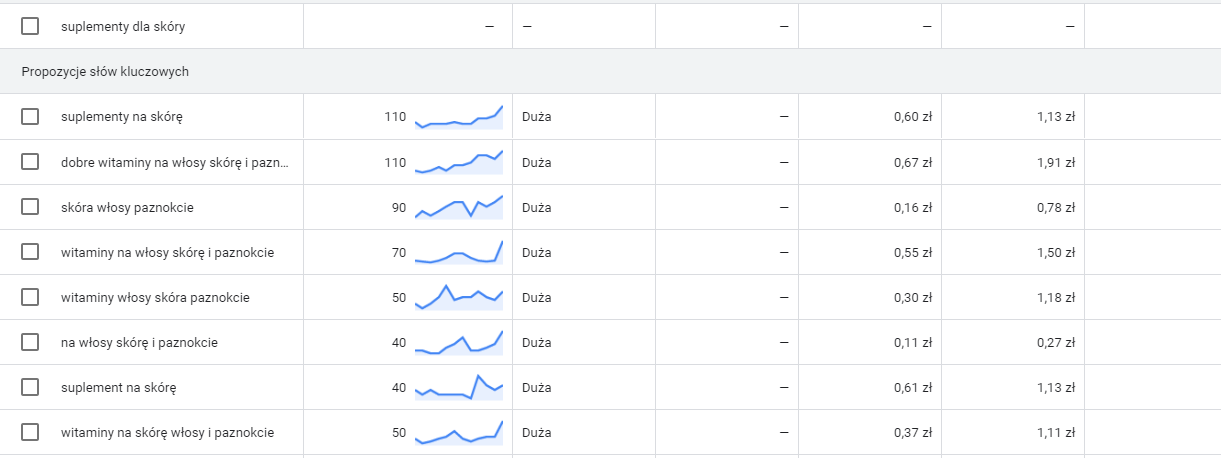Click the trend graph for 'witaminy na włosy skórę i paznokcie'
1221x458 pixels.
click(x=459, y=252)
